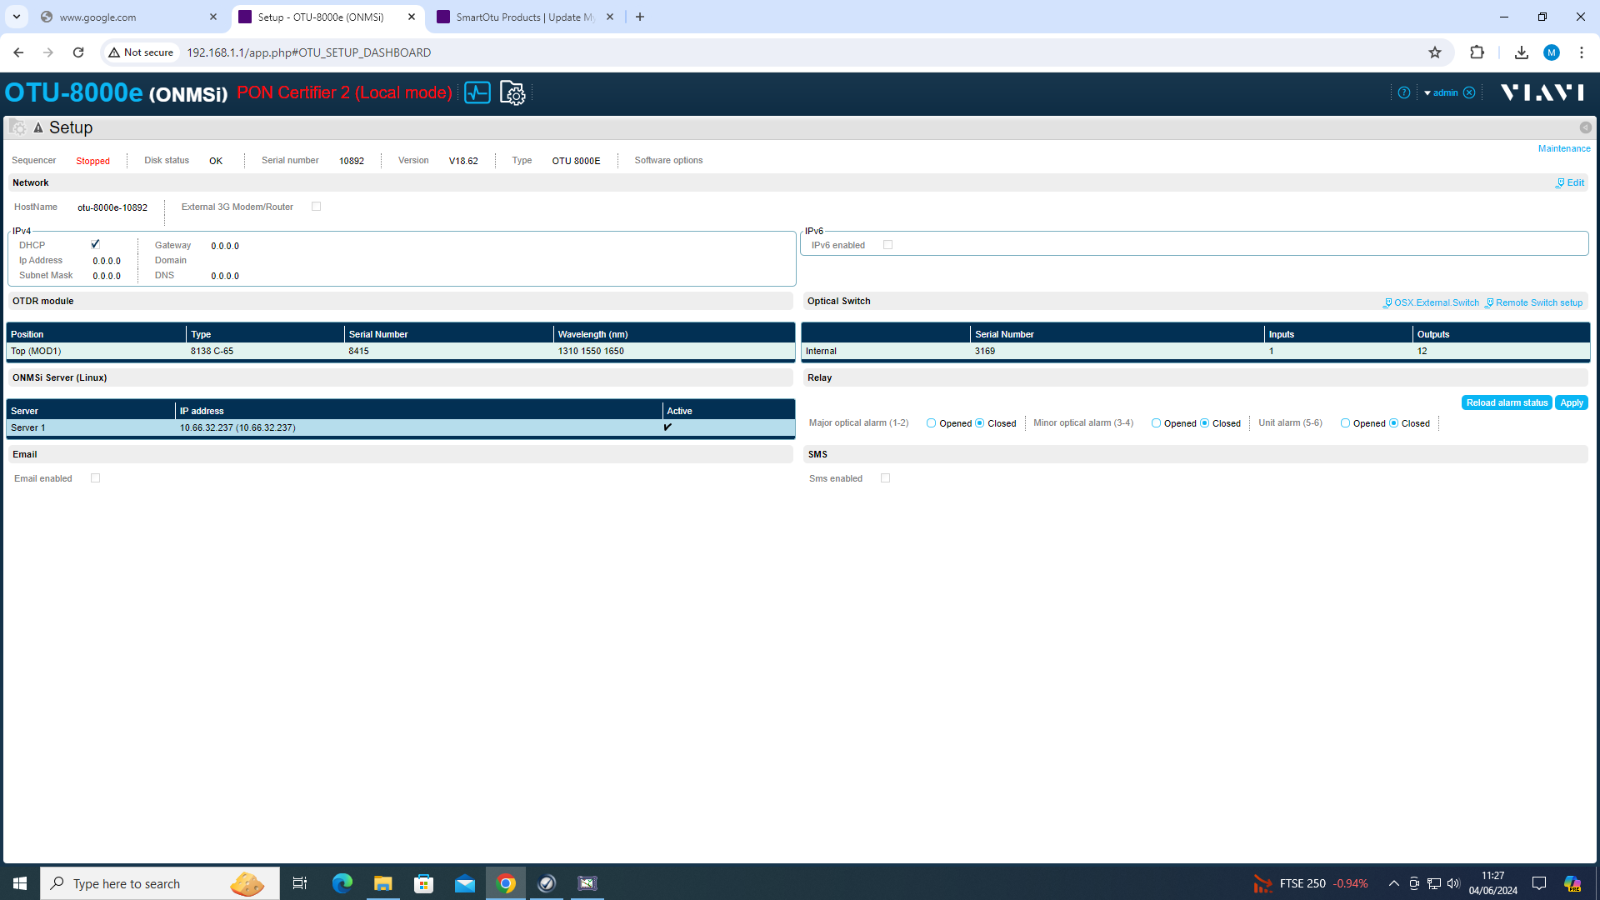Enable the IPv6 enabled checkbox
The height and width of the screenshot is (900, 1600).
(887, 245)
